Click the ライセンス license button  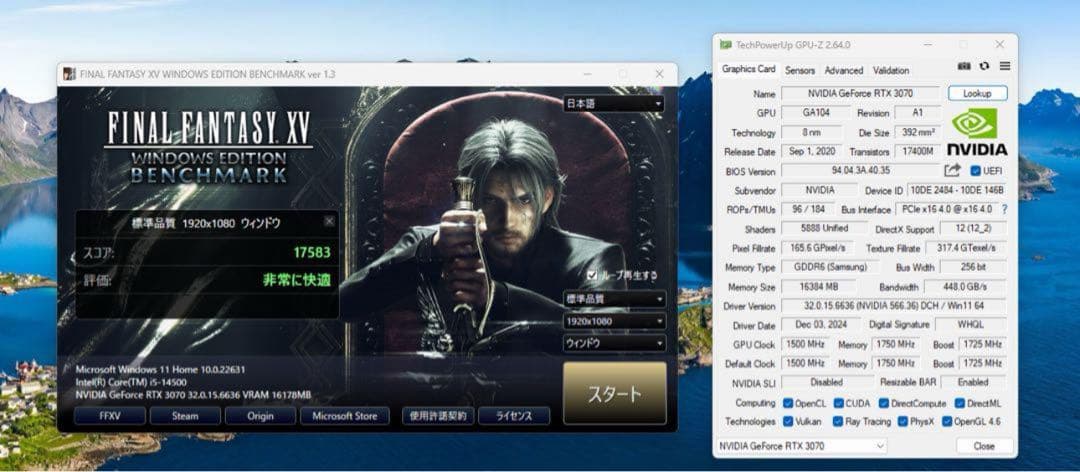tap(514, 415)
